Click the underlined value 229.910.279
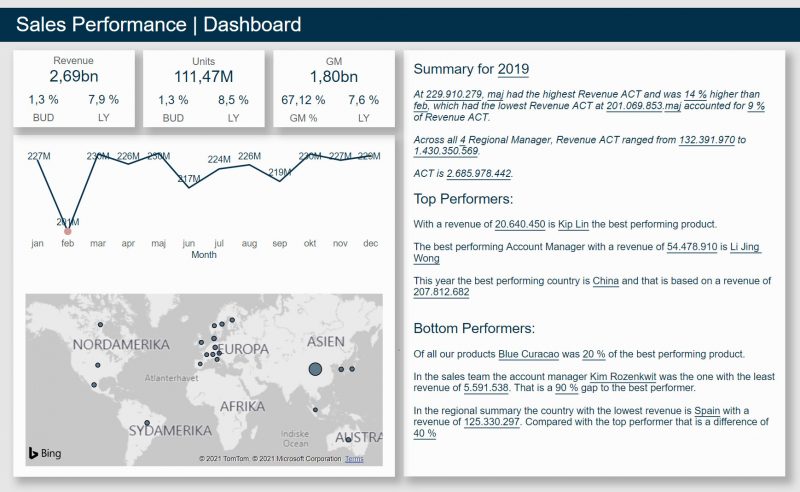This screenshot has width=800, height=492. [454, 94]
